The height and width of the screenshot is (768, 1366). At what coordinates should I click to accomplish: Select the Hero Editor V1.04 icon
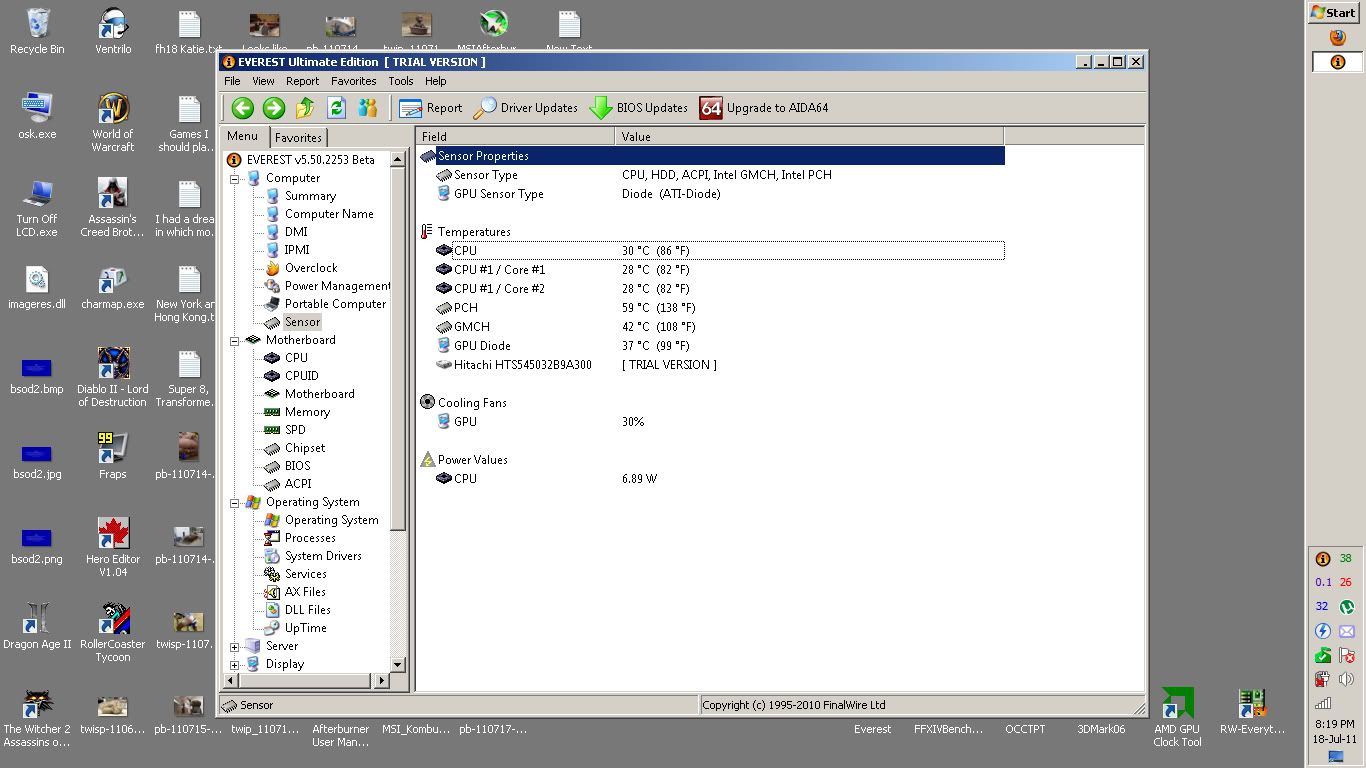[x=113, y=548]
